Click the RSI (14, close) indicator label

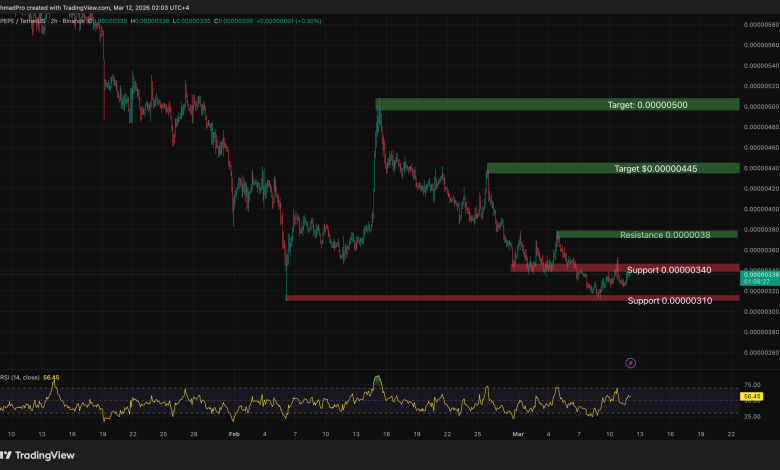tap(20, 377)
